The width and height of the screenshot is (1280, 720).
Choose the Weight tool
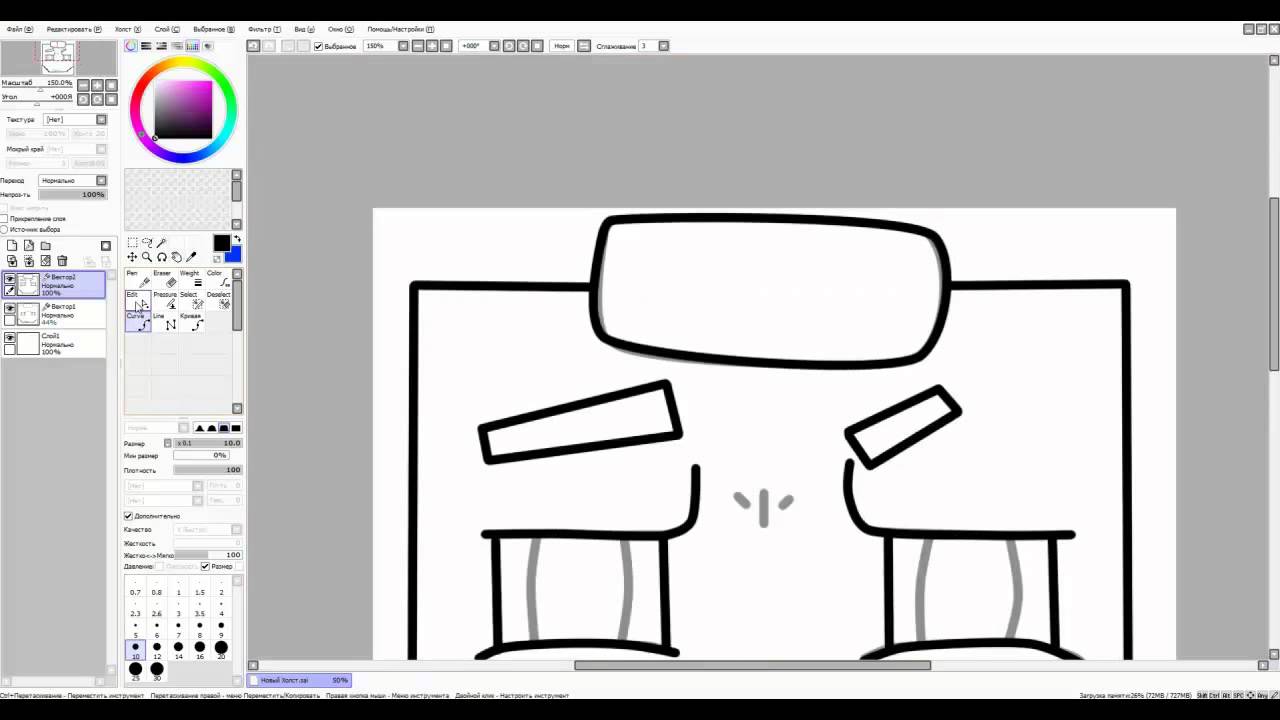(x=190, y=279)
